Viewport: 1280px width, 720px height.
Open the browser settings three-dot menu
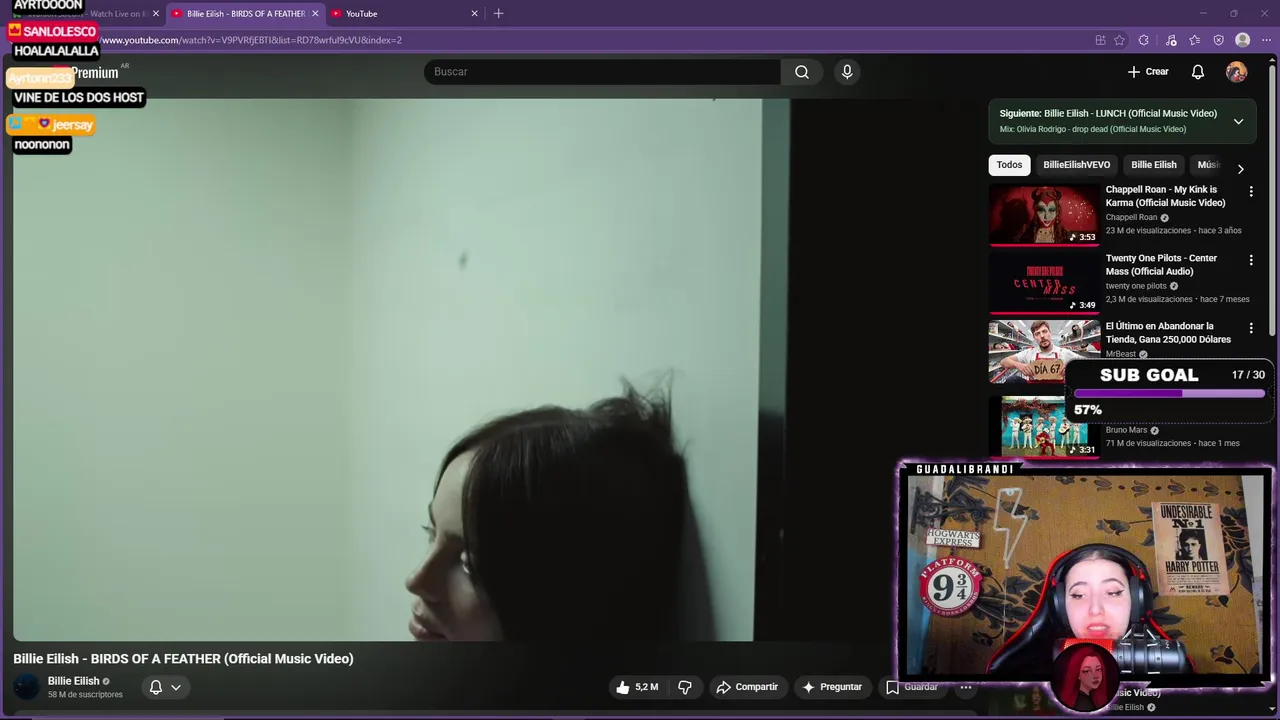pos(1266,40)
